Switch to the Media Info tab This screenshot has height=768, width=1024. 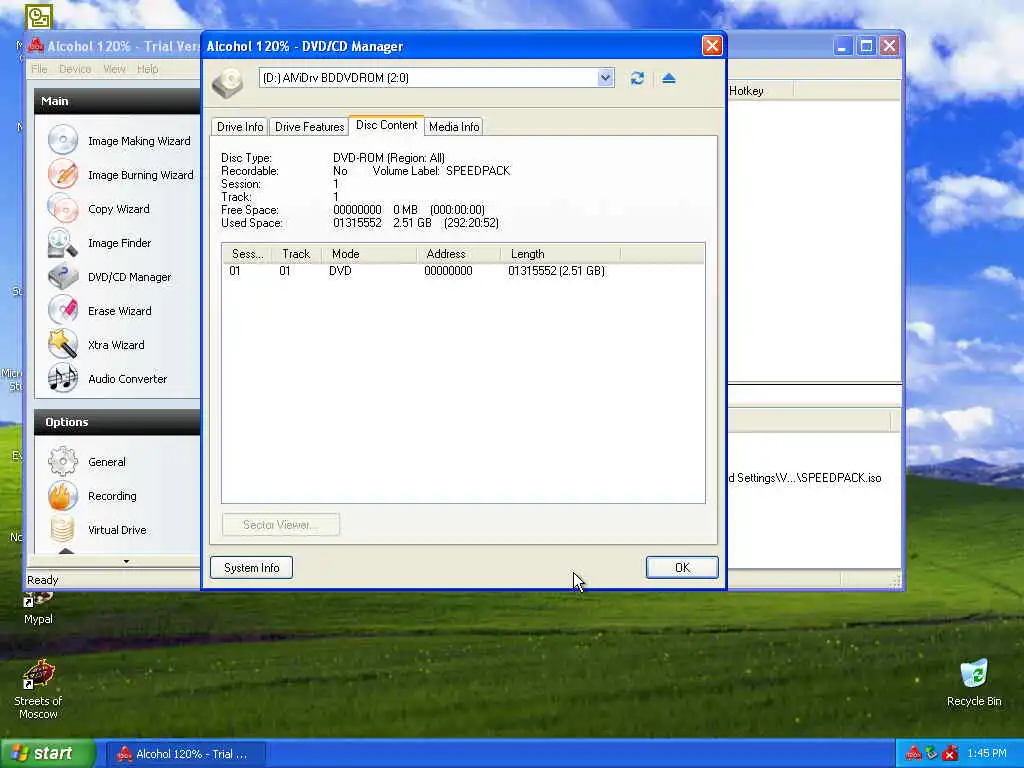[x=454, y=127]
